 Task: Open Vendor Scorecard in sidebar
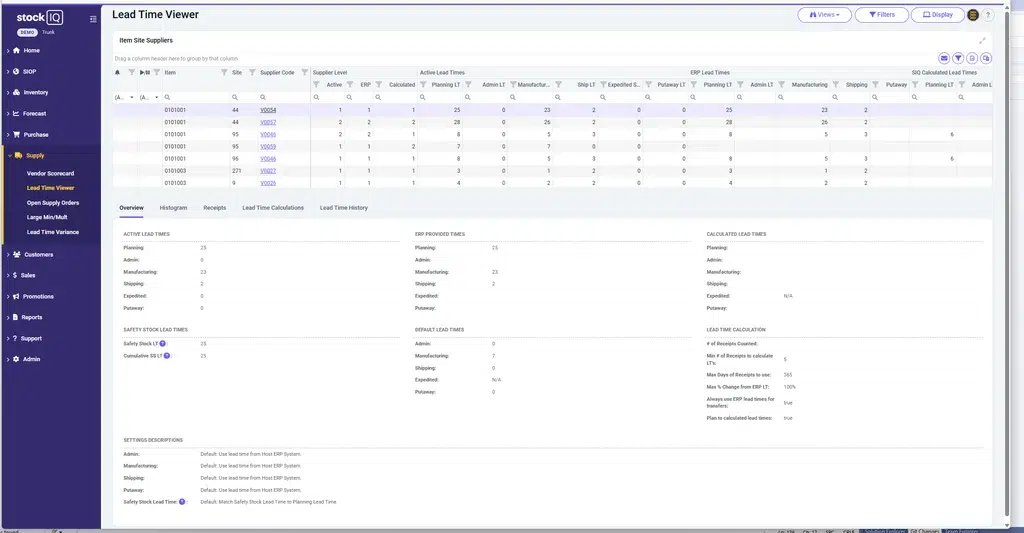pyautogui.click(x=50, y=174)
